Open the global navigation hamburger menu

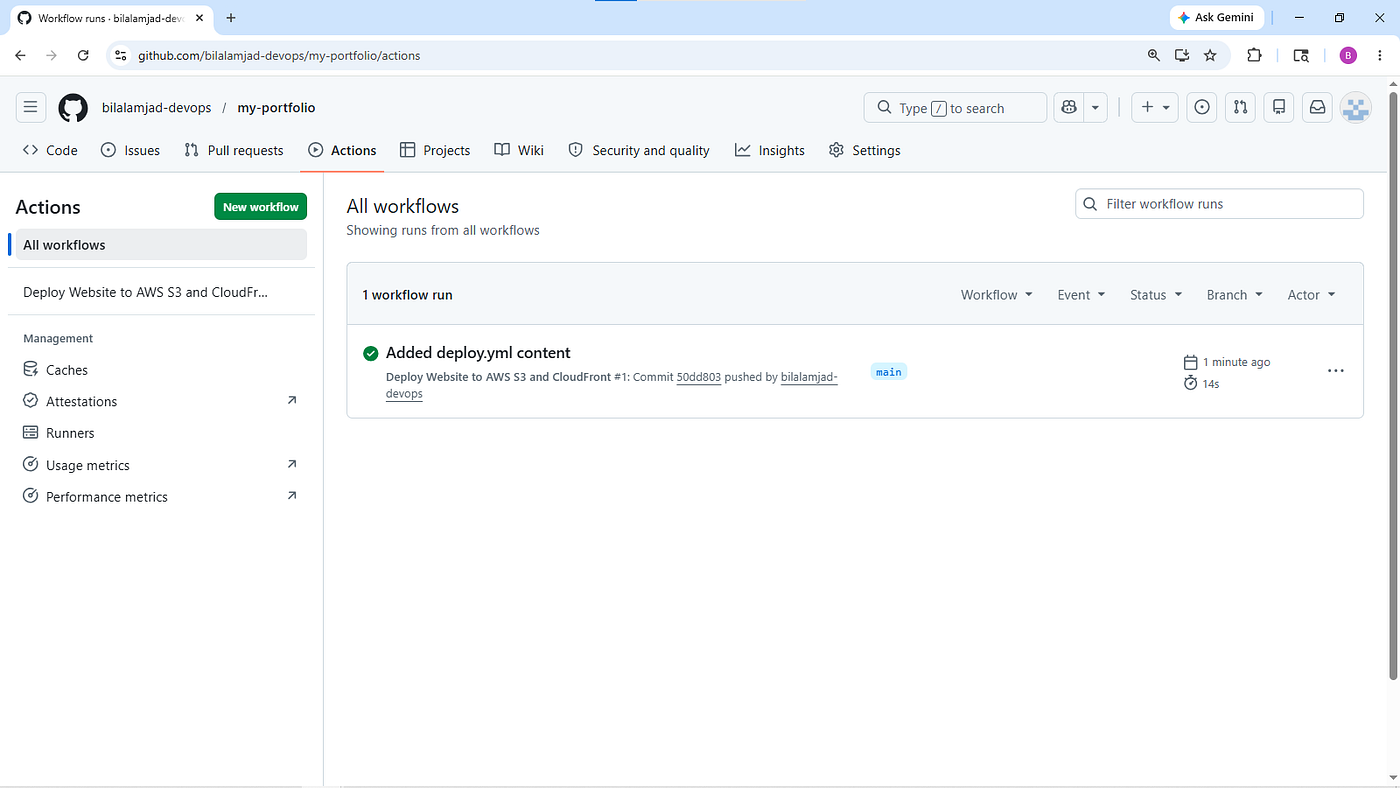tap(30, 108)
